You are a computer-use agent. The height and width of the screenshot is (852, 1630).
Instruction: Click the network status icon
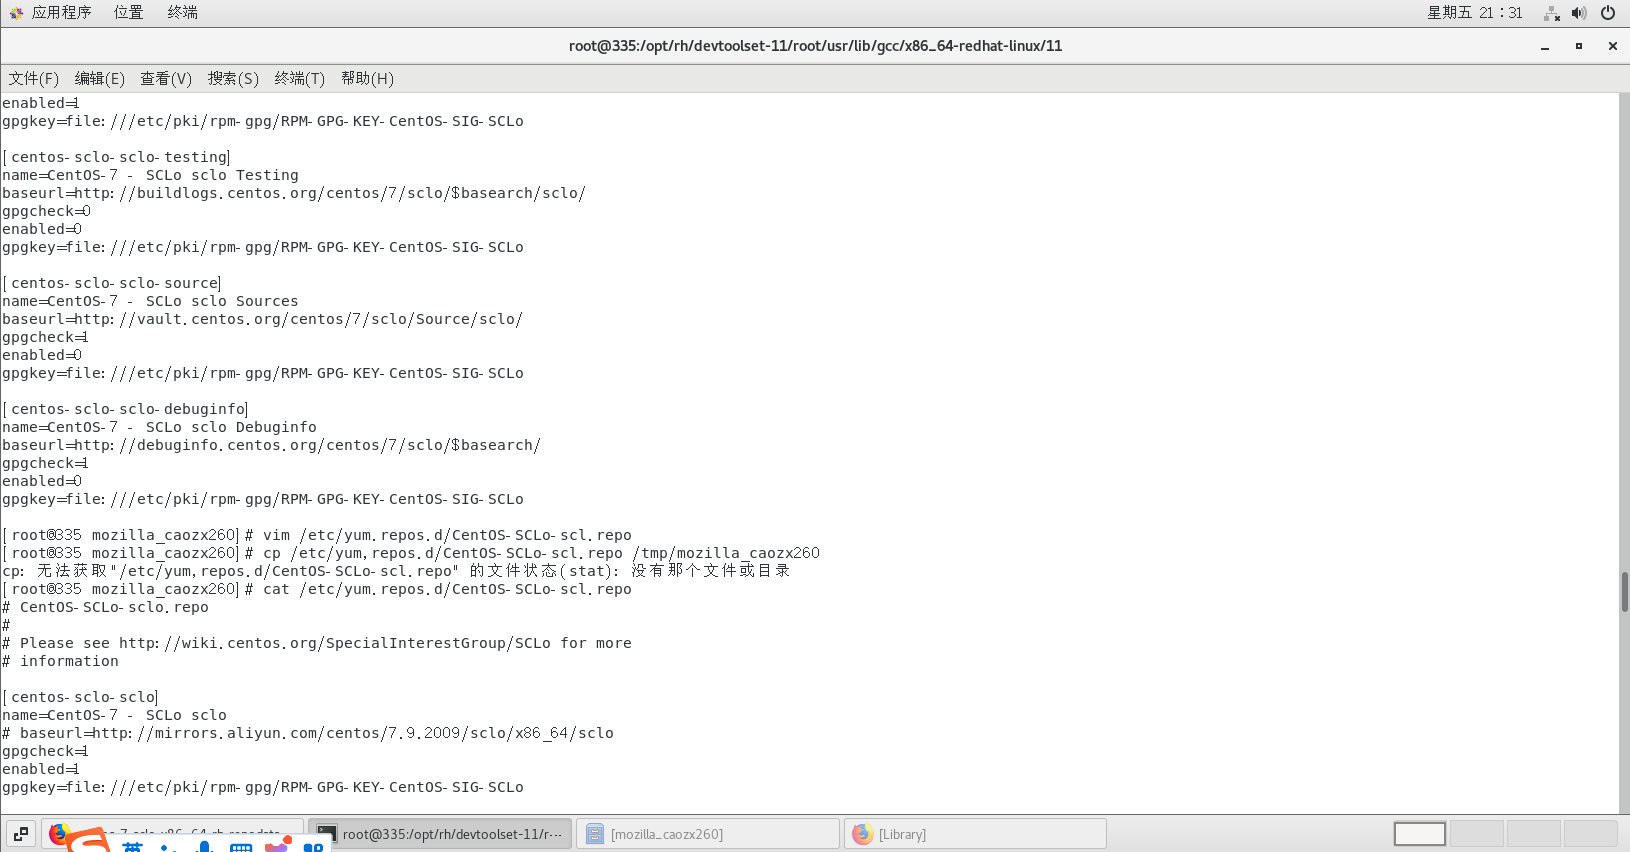click(1552, 13)
